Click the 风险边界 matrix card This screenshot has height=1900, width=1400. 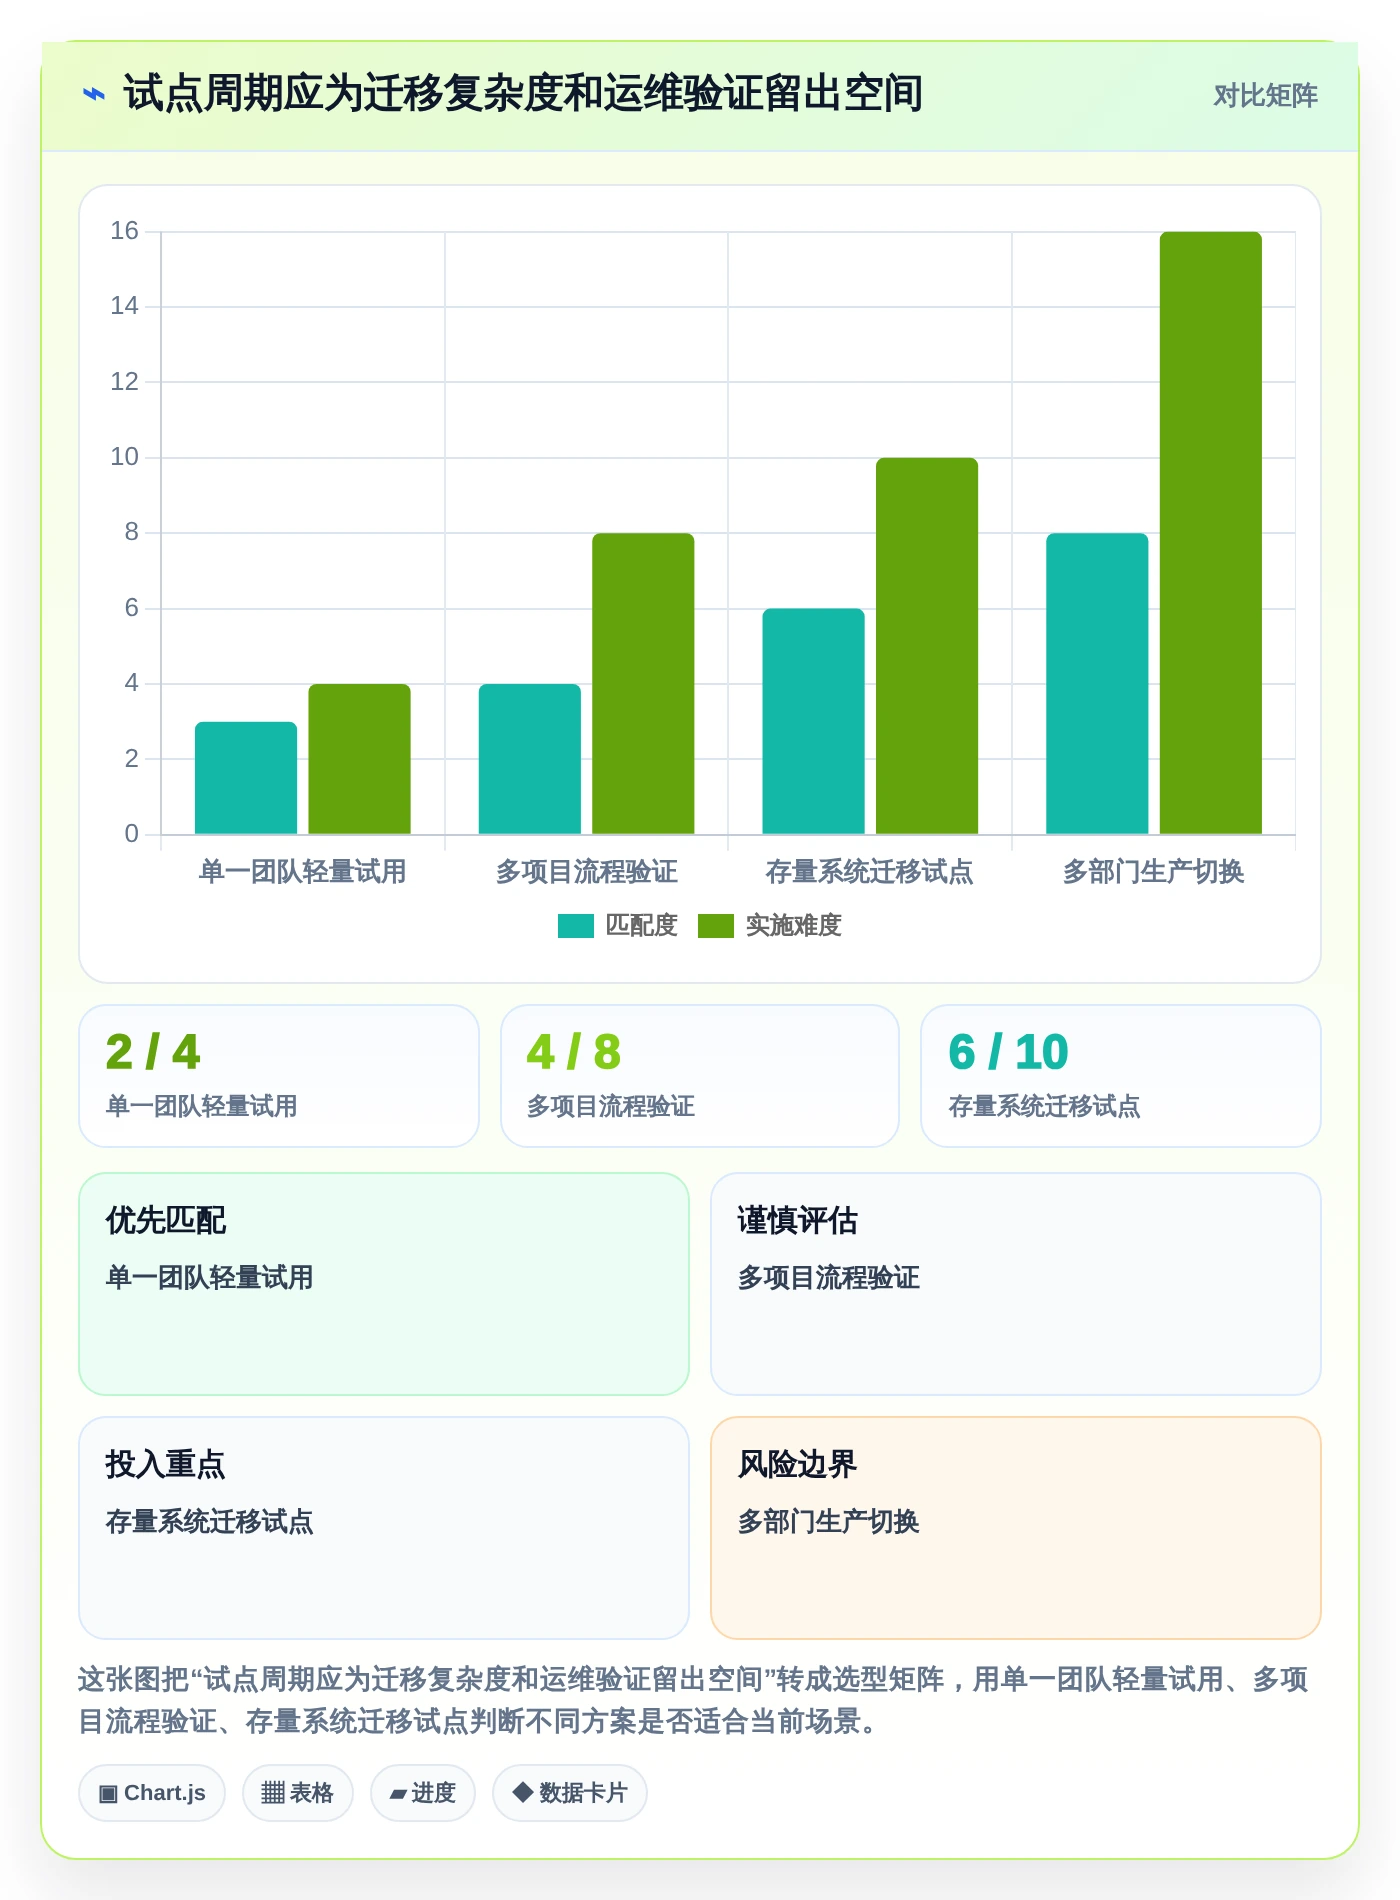pyautogui.click(x=1016, y=1528)
